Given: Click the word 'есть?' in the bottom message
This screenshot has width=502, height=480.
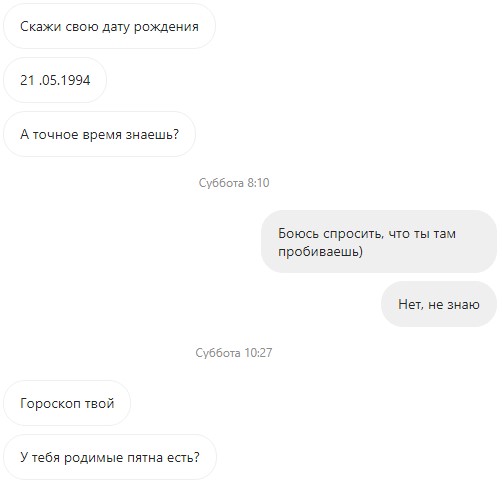Looking at the screenshot, I should point(183,457).
